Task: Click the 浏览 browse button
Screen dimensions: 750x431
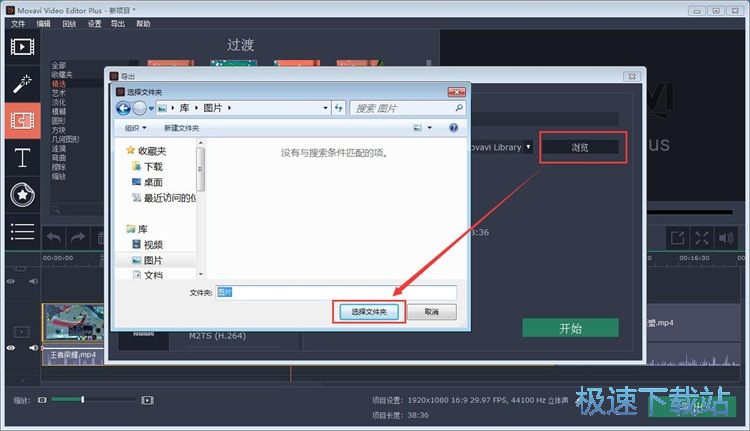Action: (x=580, y=147)
